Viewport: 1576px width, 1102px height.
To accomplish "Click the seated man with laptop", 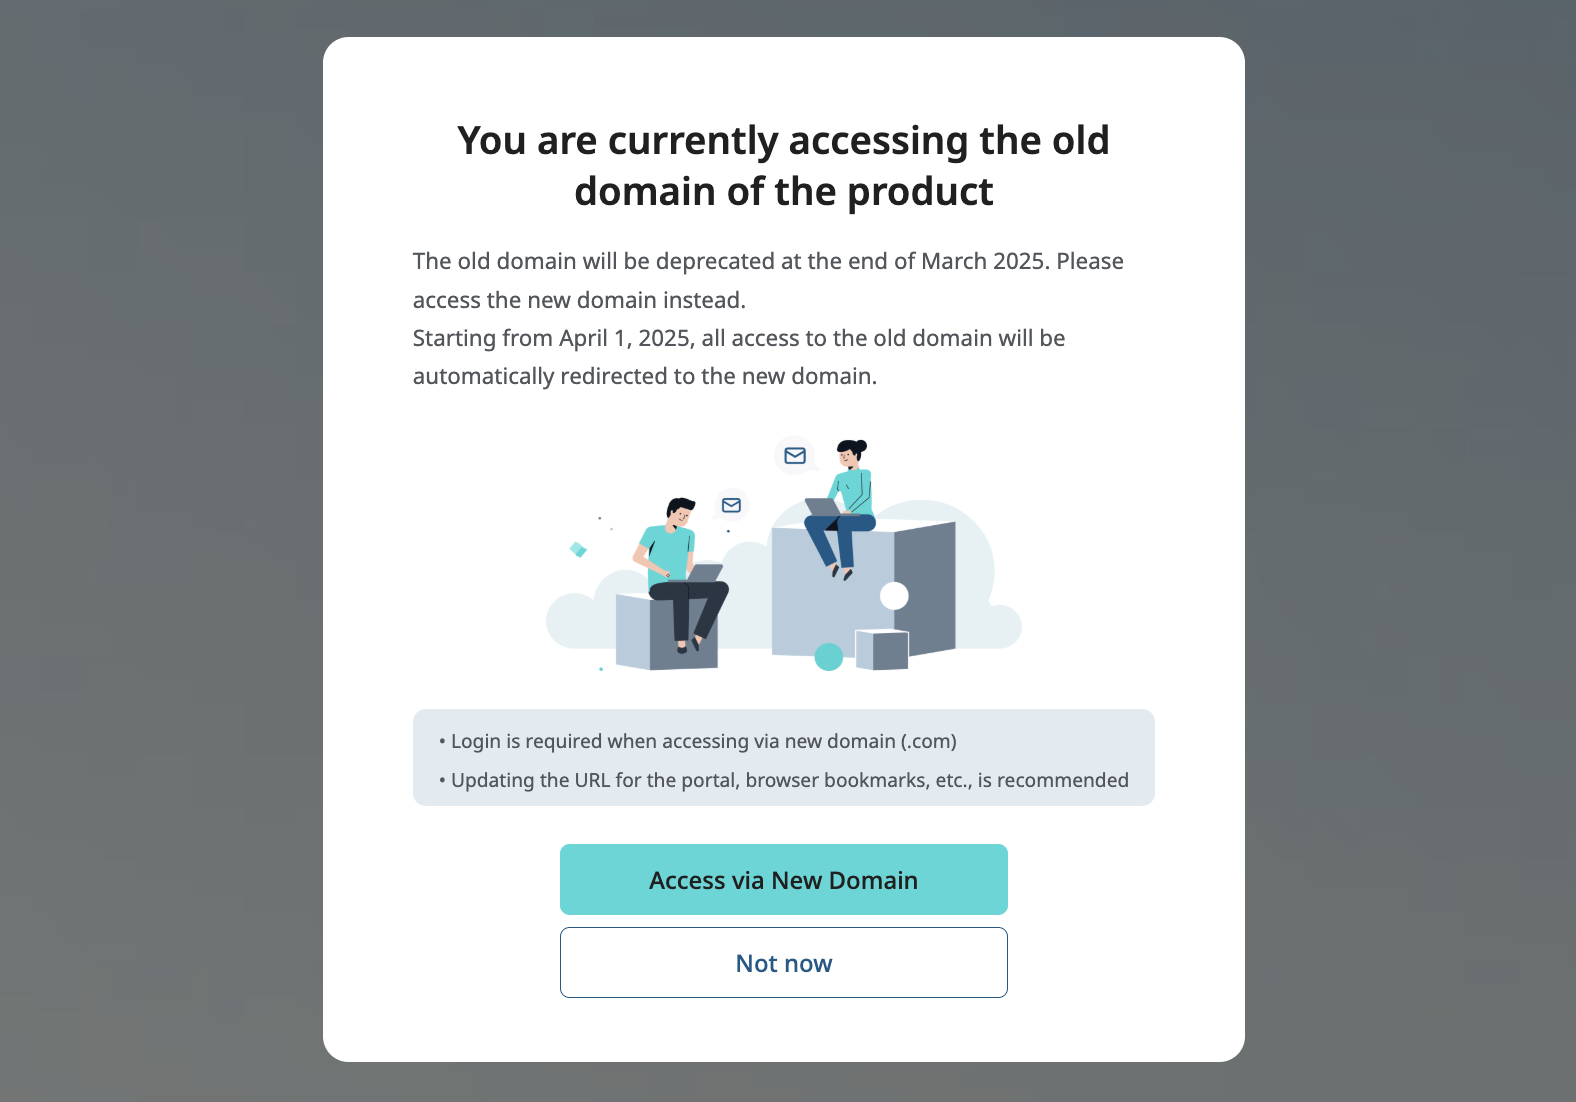I will pyautogui.click(x=680, y=574).
